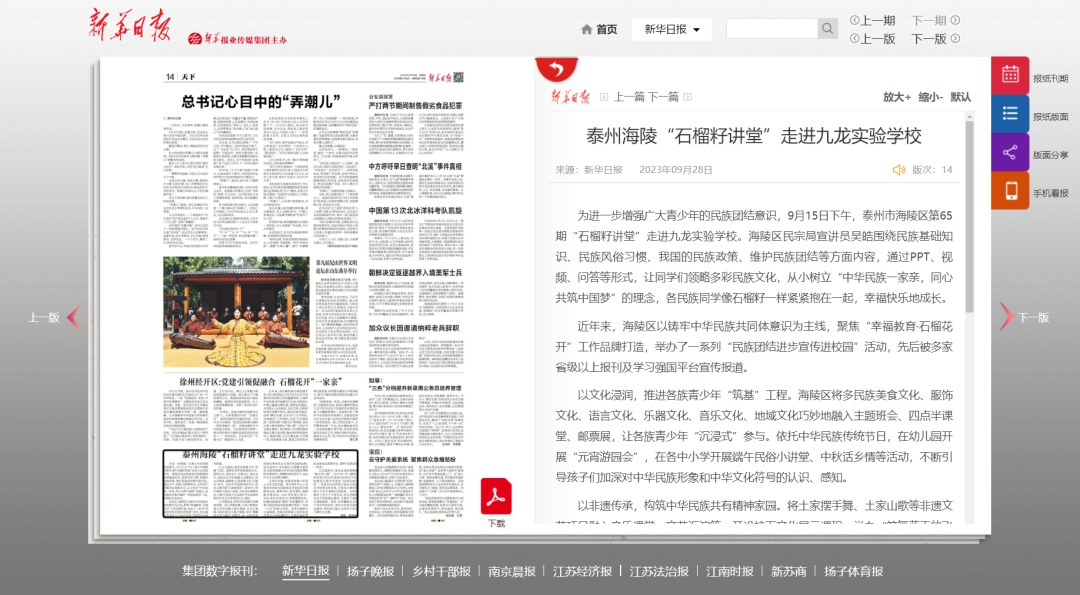Open 南京晨报 in bottom publication list

(512, 571)
